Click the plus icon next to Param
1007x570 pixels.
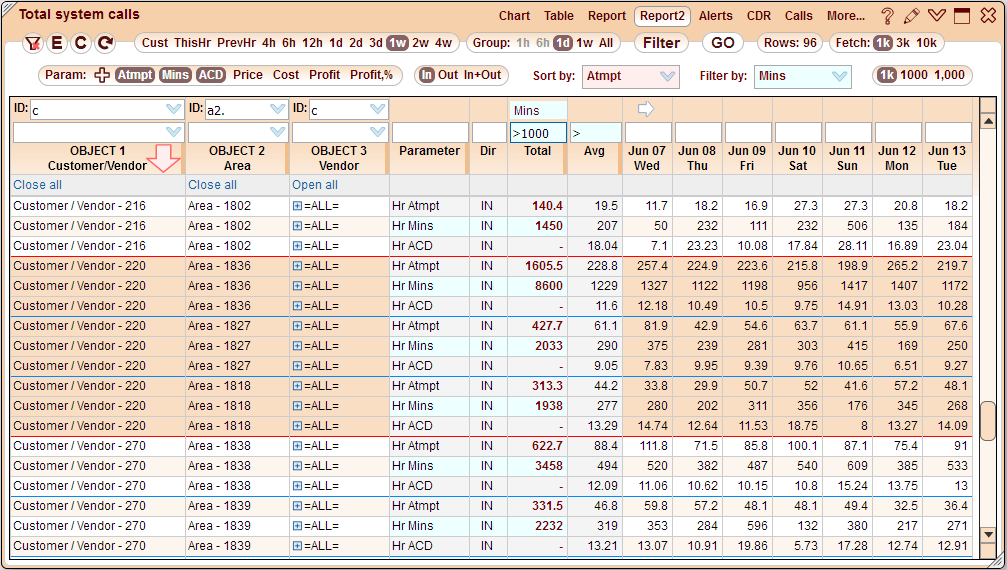point(102,75)
